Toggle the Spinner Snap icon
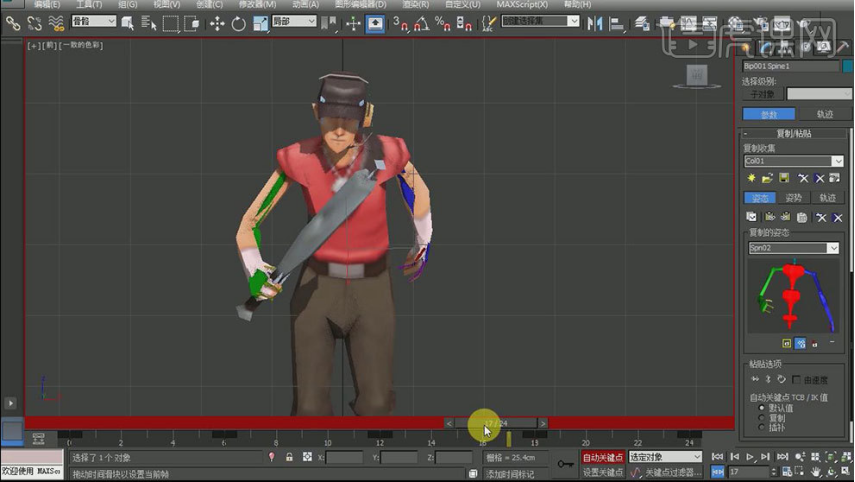This screenshot has height=482, width=855. [463, 23]
